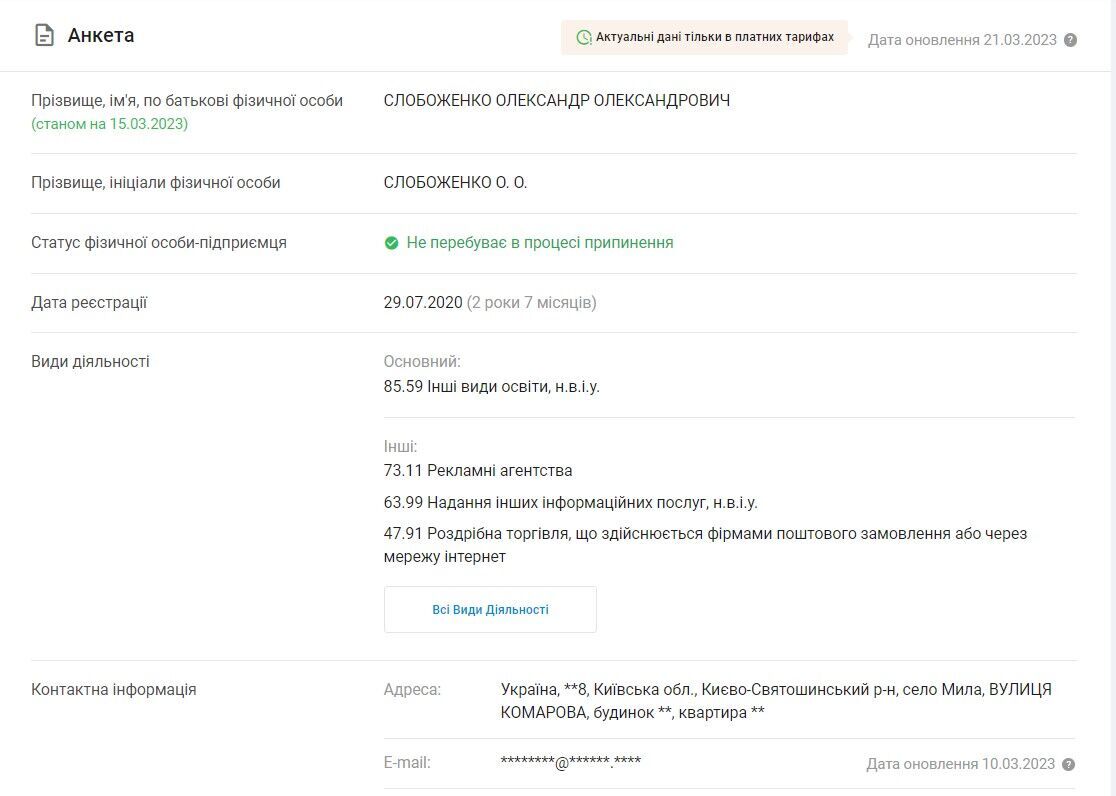Click the document icon beside Анкета heading

(44, 36)
